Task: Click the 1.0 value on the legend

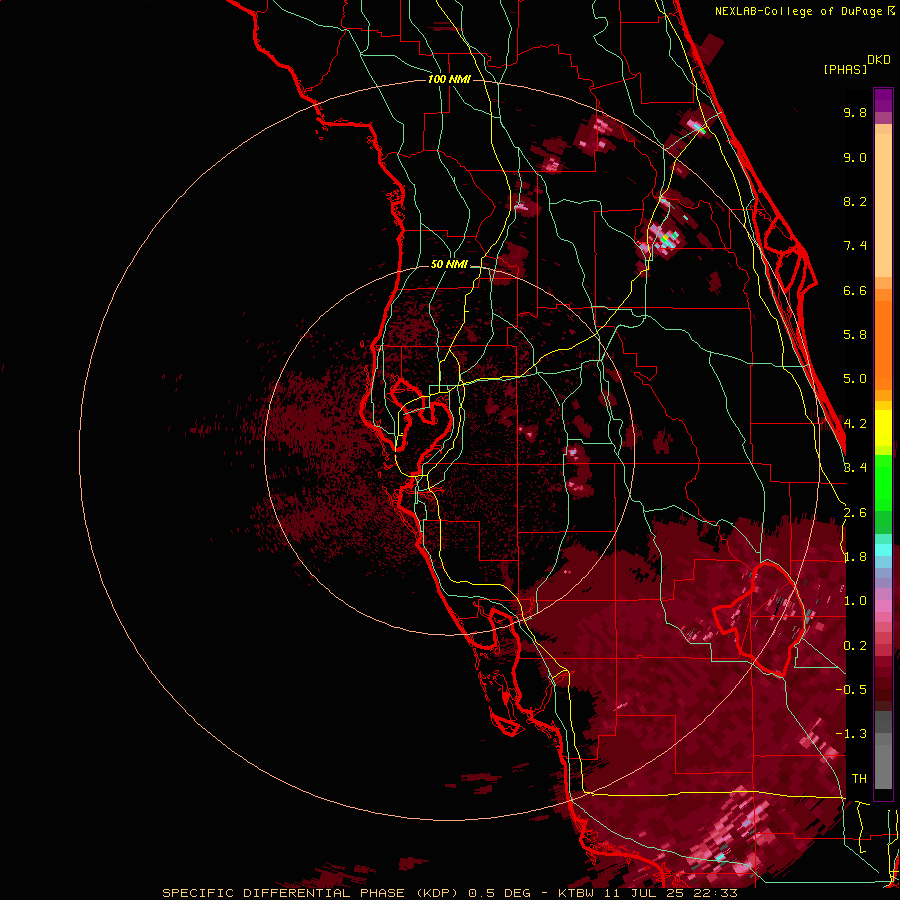Action: [855, 601]
